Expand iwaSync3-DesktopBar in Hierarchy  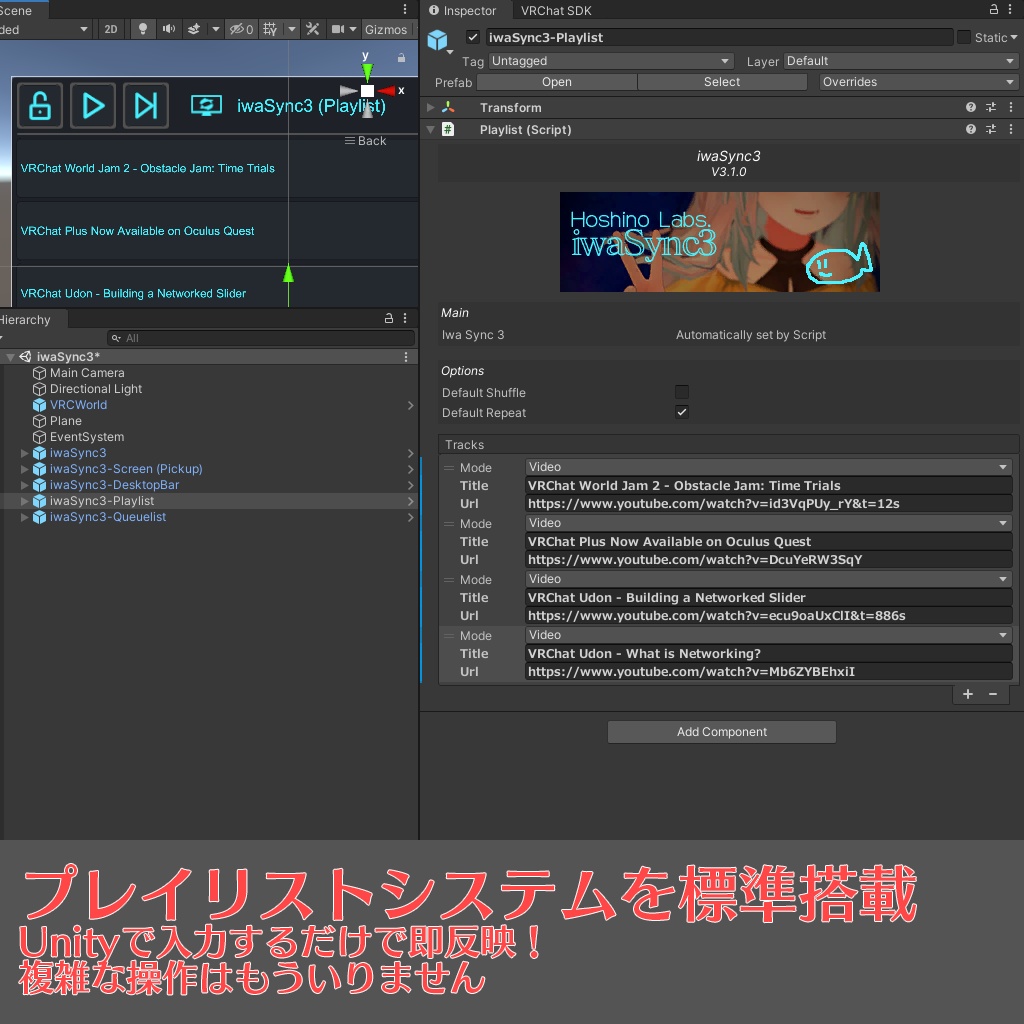click(24, 485)
